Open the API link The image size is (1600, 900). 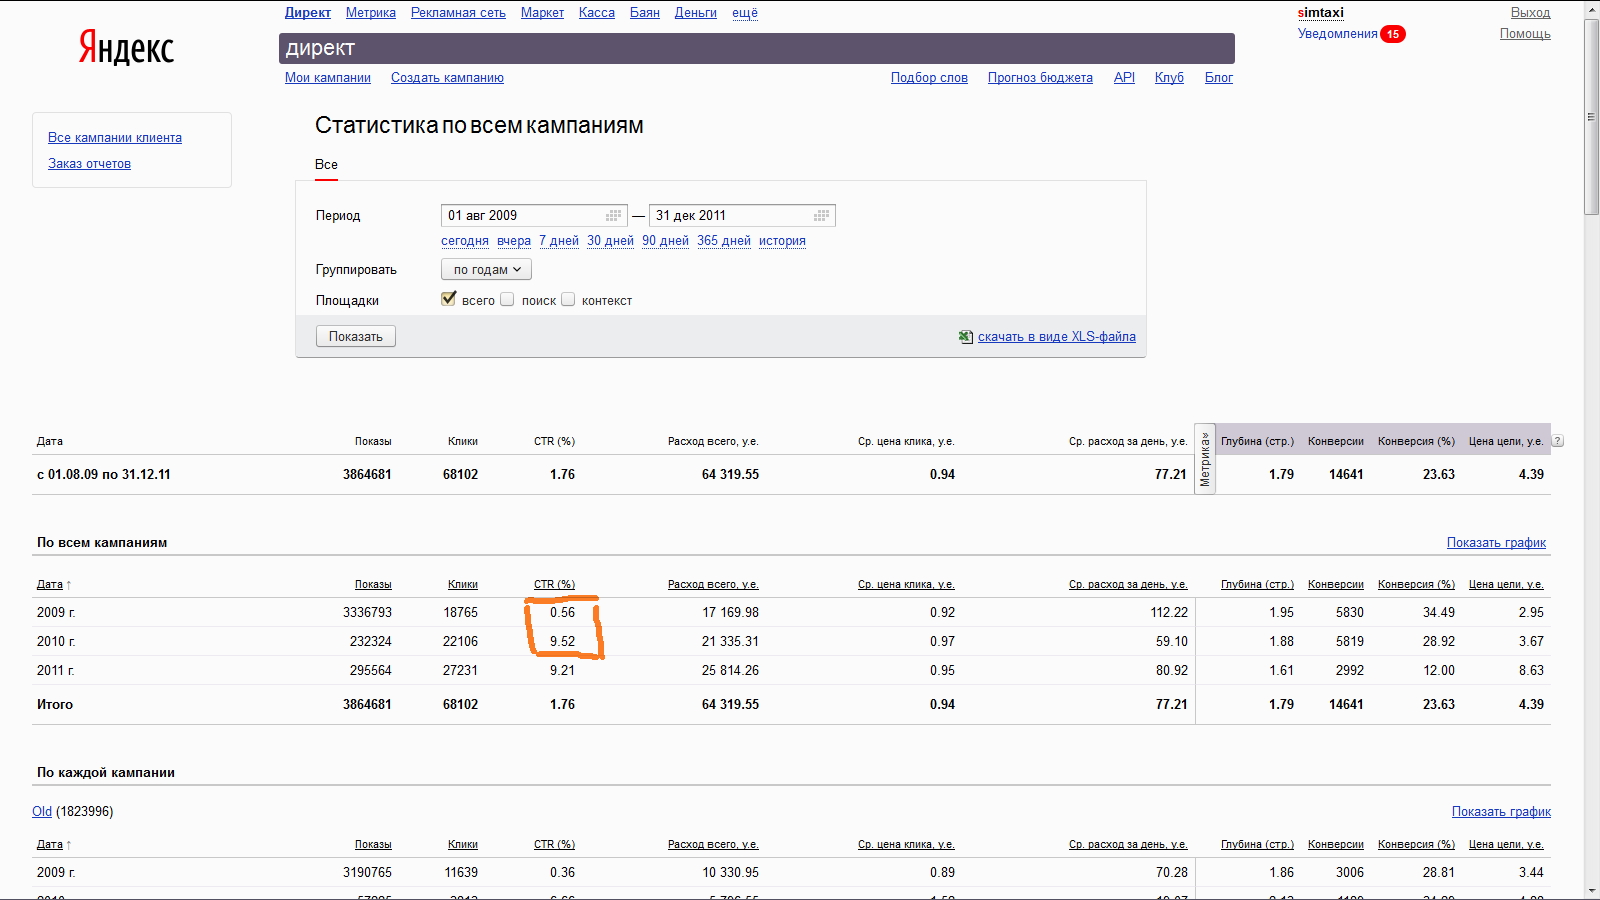click(x=1124, y=78)
